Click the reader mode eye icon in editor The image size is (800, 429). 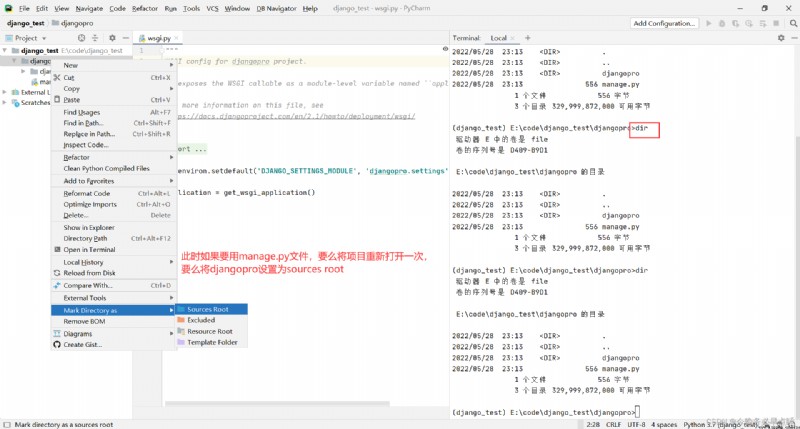[x=445, y=49]
